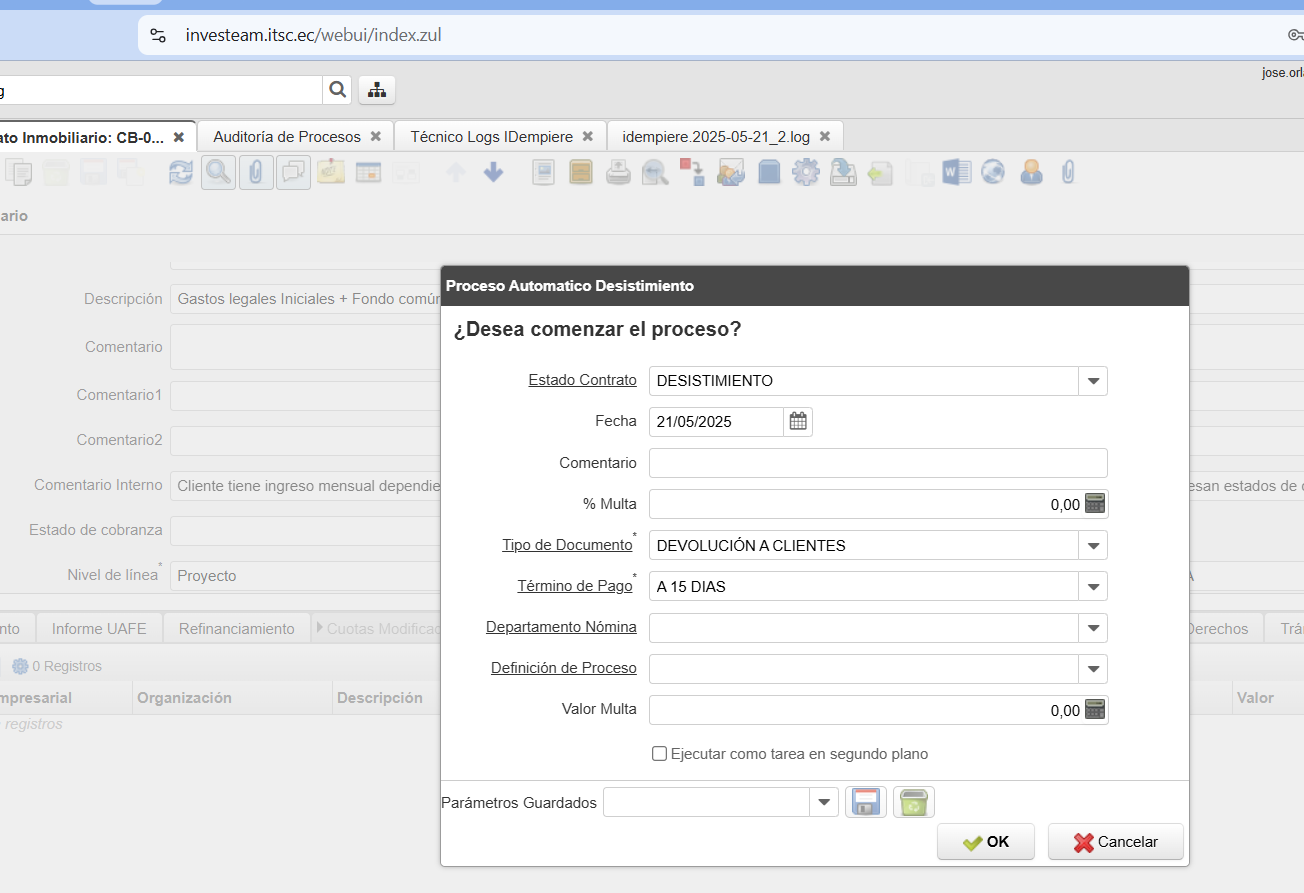Screen dimensions: 1304x893
Task: Open the Tipo de Documento dropdown
Action: (x=1093, y=546)
